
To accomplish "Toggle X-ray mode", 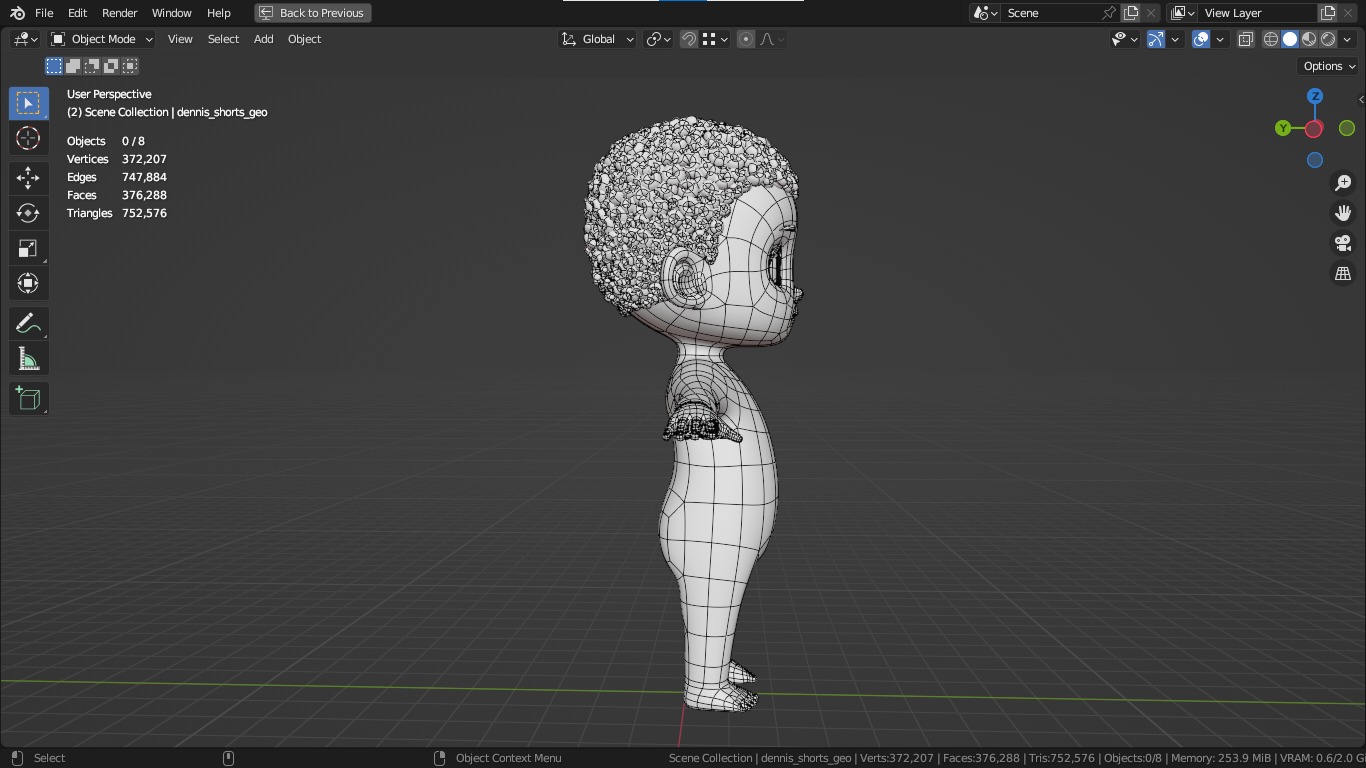I will tap(1245, 39).
